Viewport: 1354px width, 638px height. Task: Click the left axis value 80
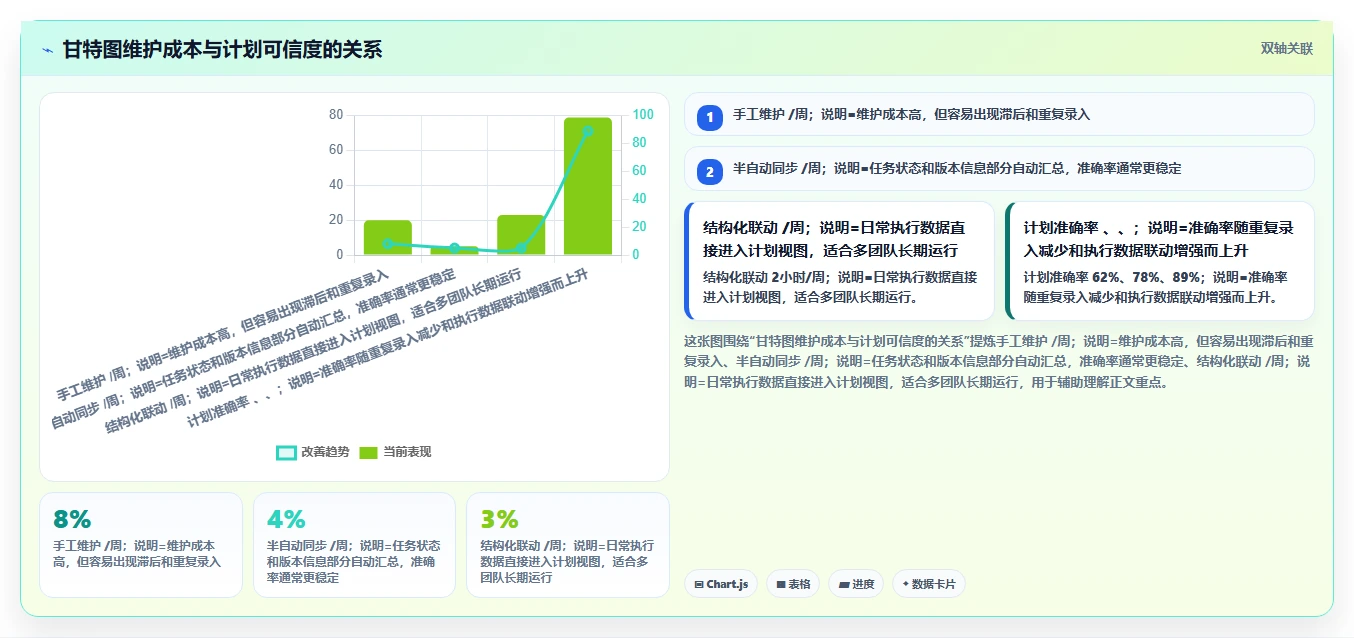click(335, 115)
